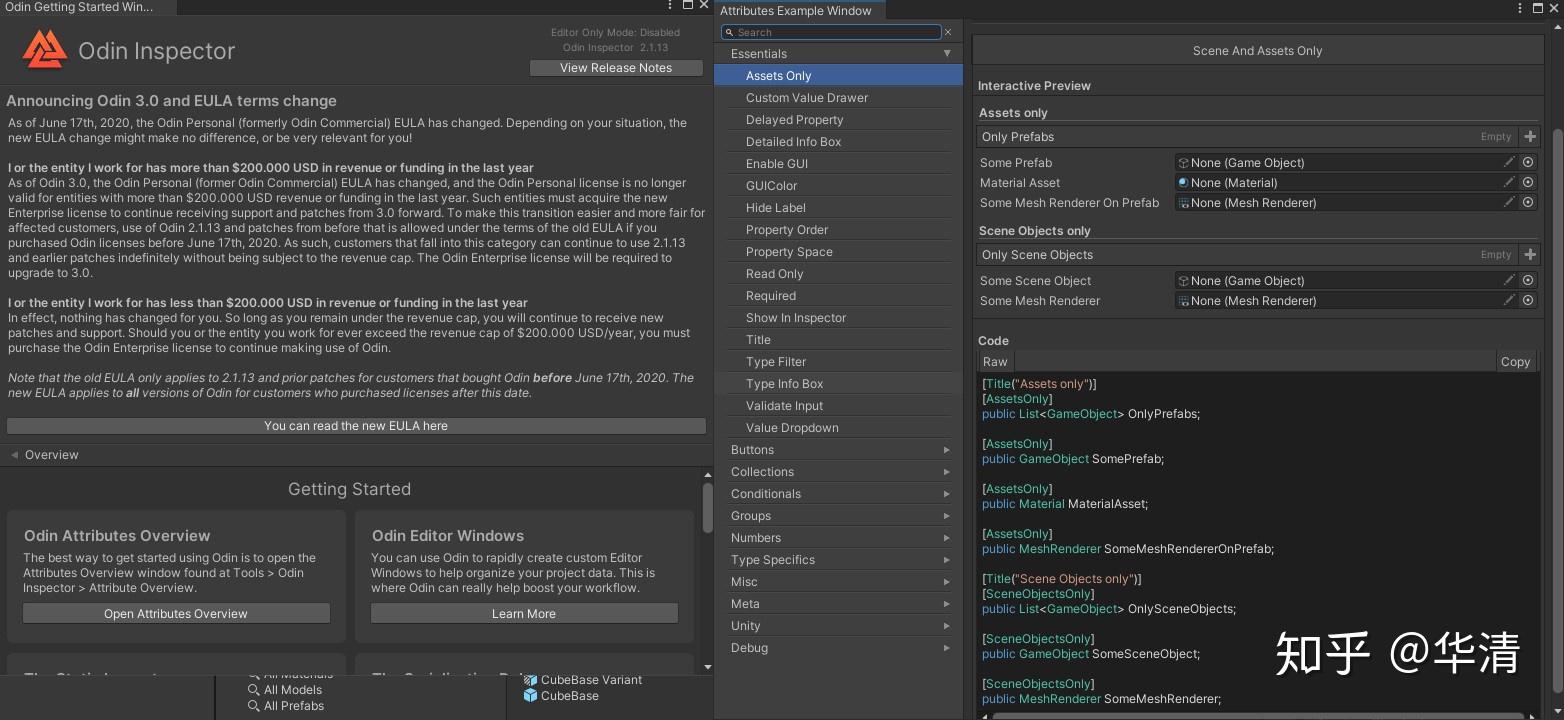Open object picker for Some Mesh Renderer On Prefab
The width and height of the screenshot is (1564, 720).
[1528, 202]
